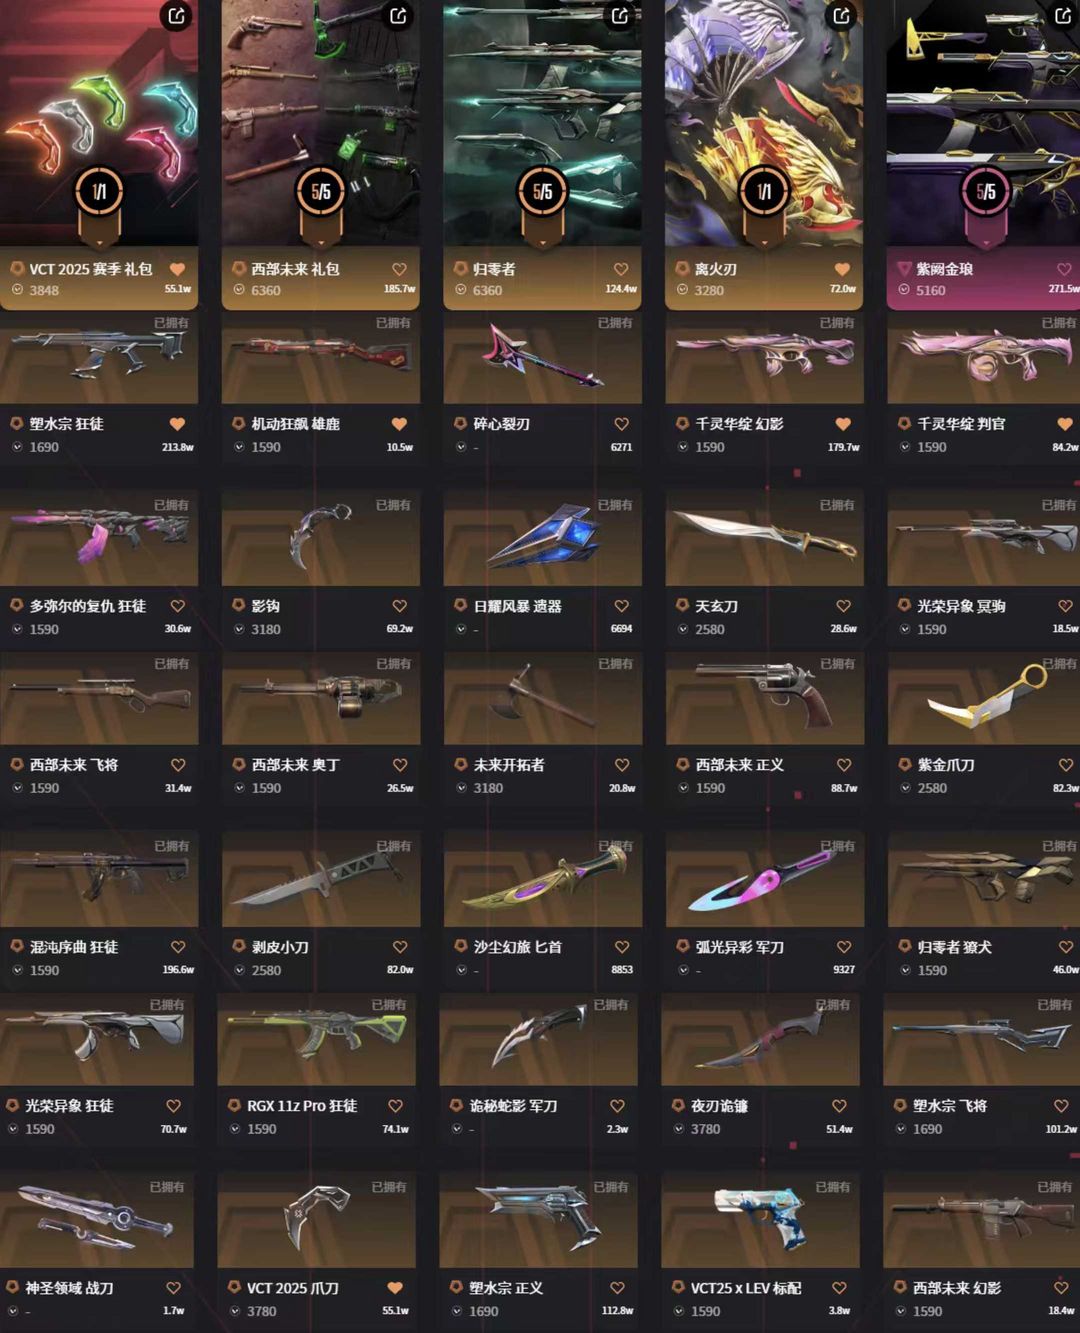Viewport: 1080px width, 1333px height.
Task: Share the 归零者 bundle card
Action: pyautogui.click(x=620, y=16)
